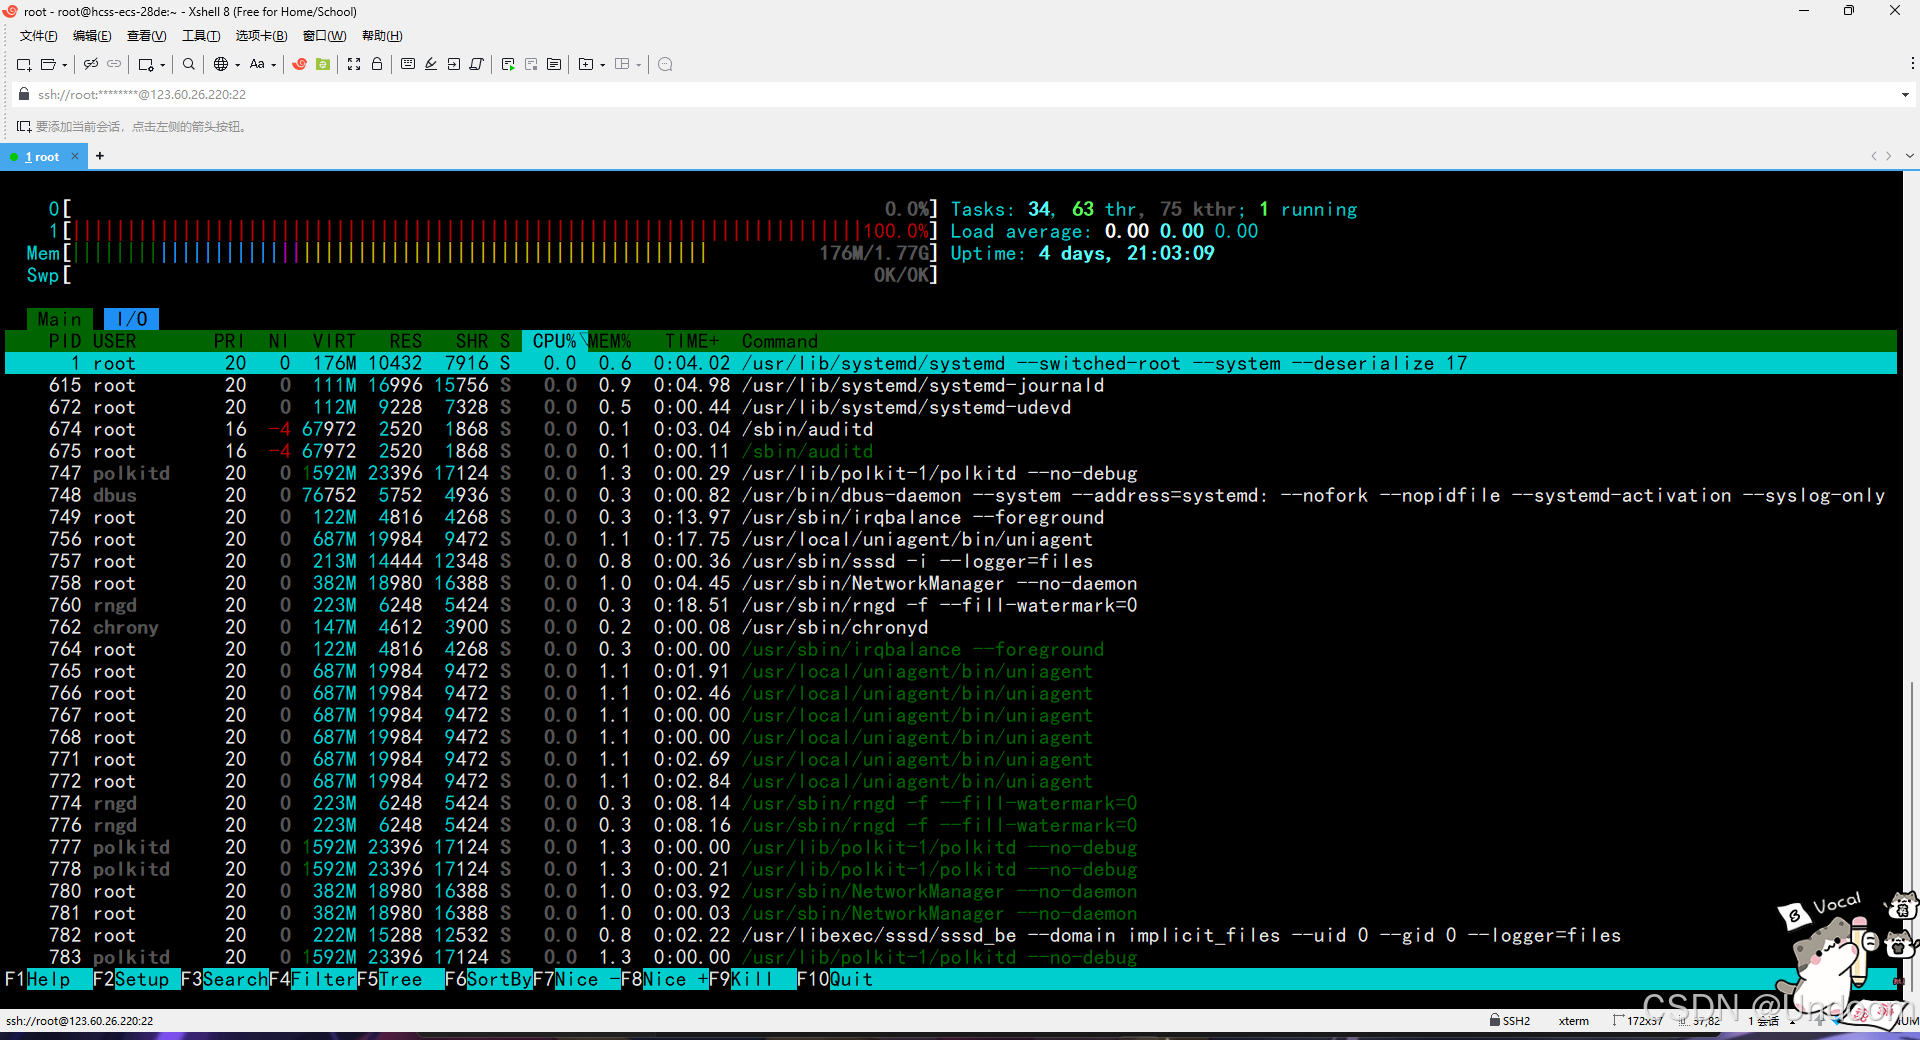
Task: Click the Font Aa icon
Action: coord(257,64)
